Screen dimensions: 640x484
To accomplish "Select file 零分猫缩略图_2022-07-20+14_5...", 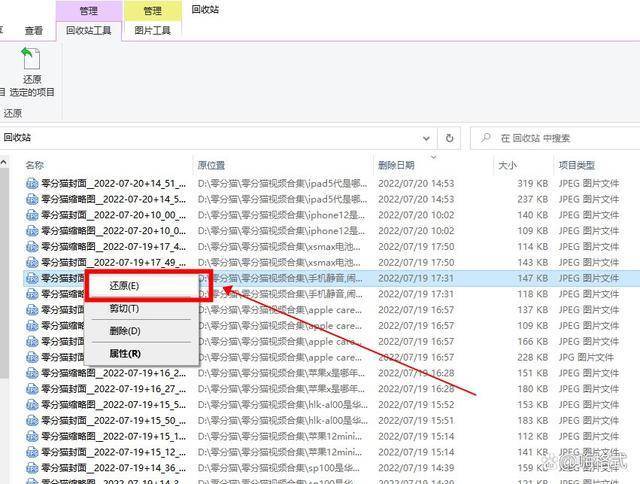I will 113,199.
